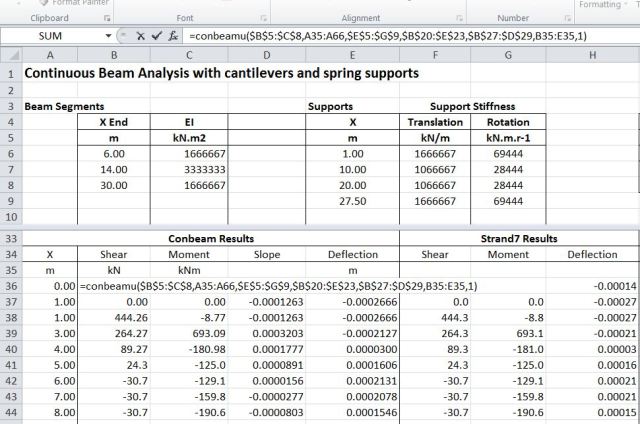Screen dimensions: 640x424
Task: Click the Cancel formula X icon
Action: [x=141, y=35]
